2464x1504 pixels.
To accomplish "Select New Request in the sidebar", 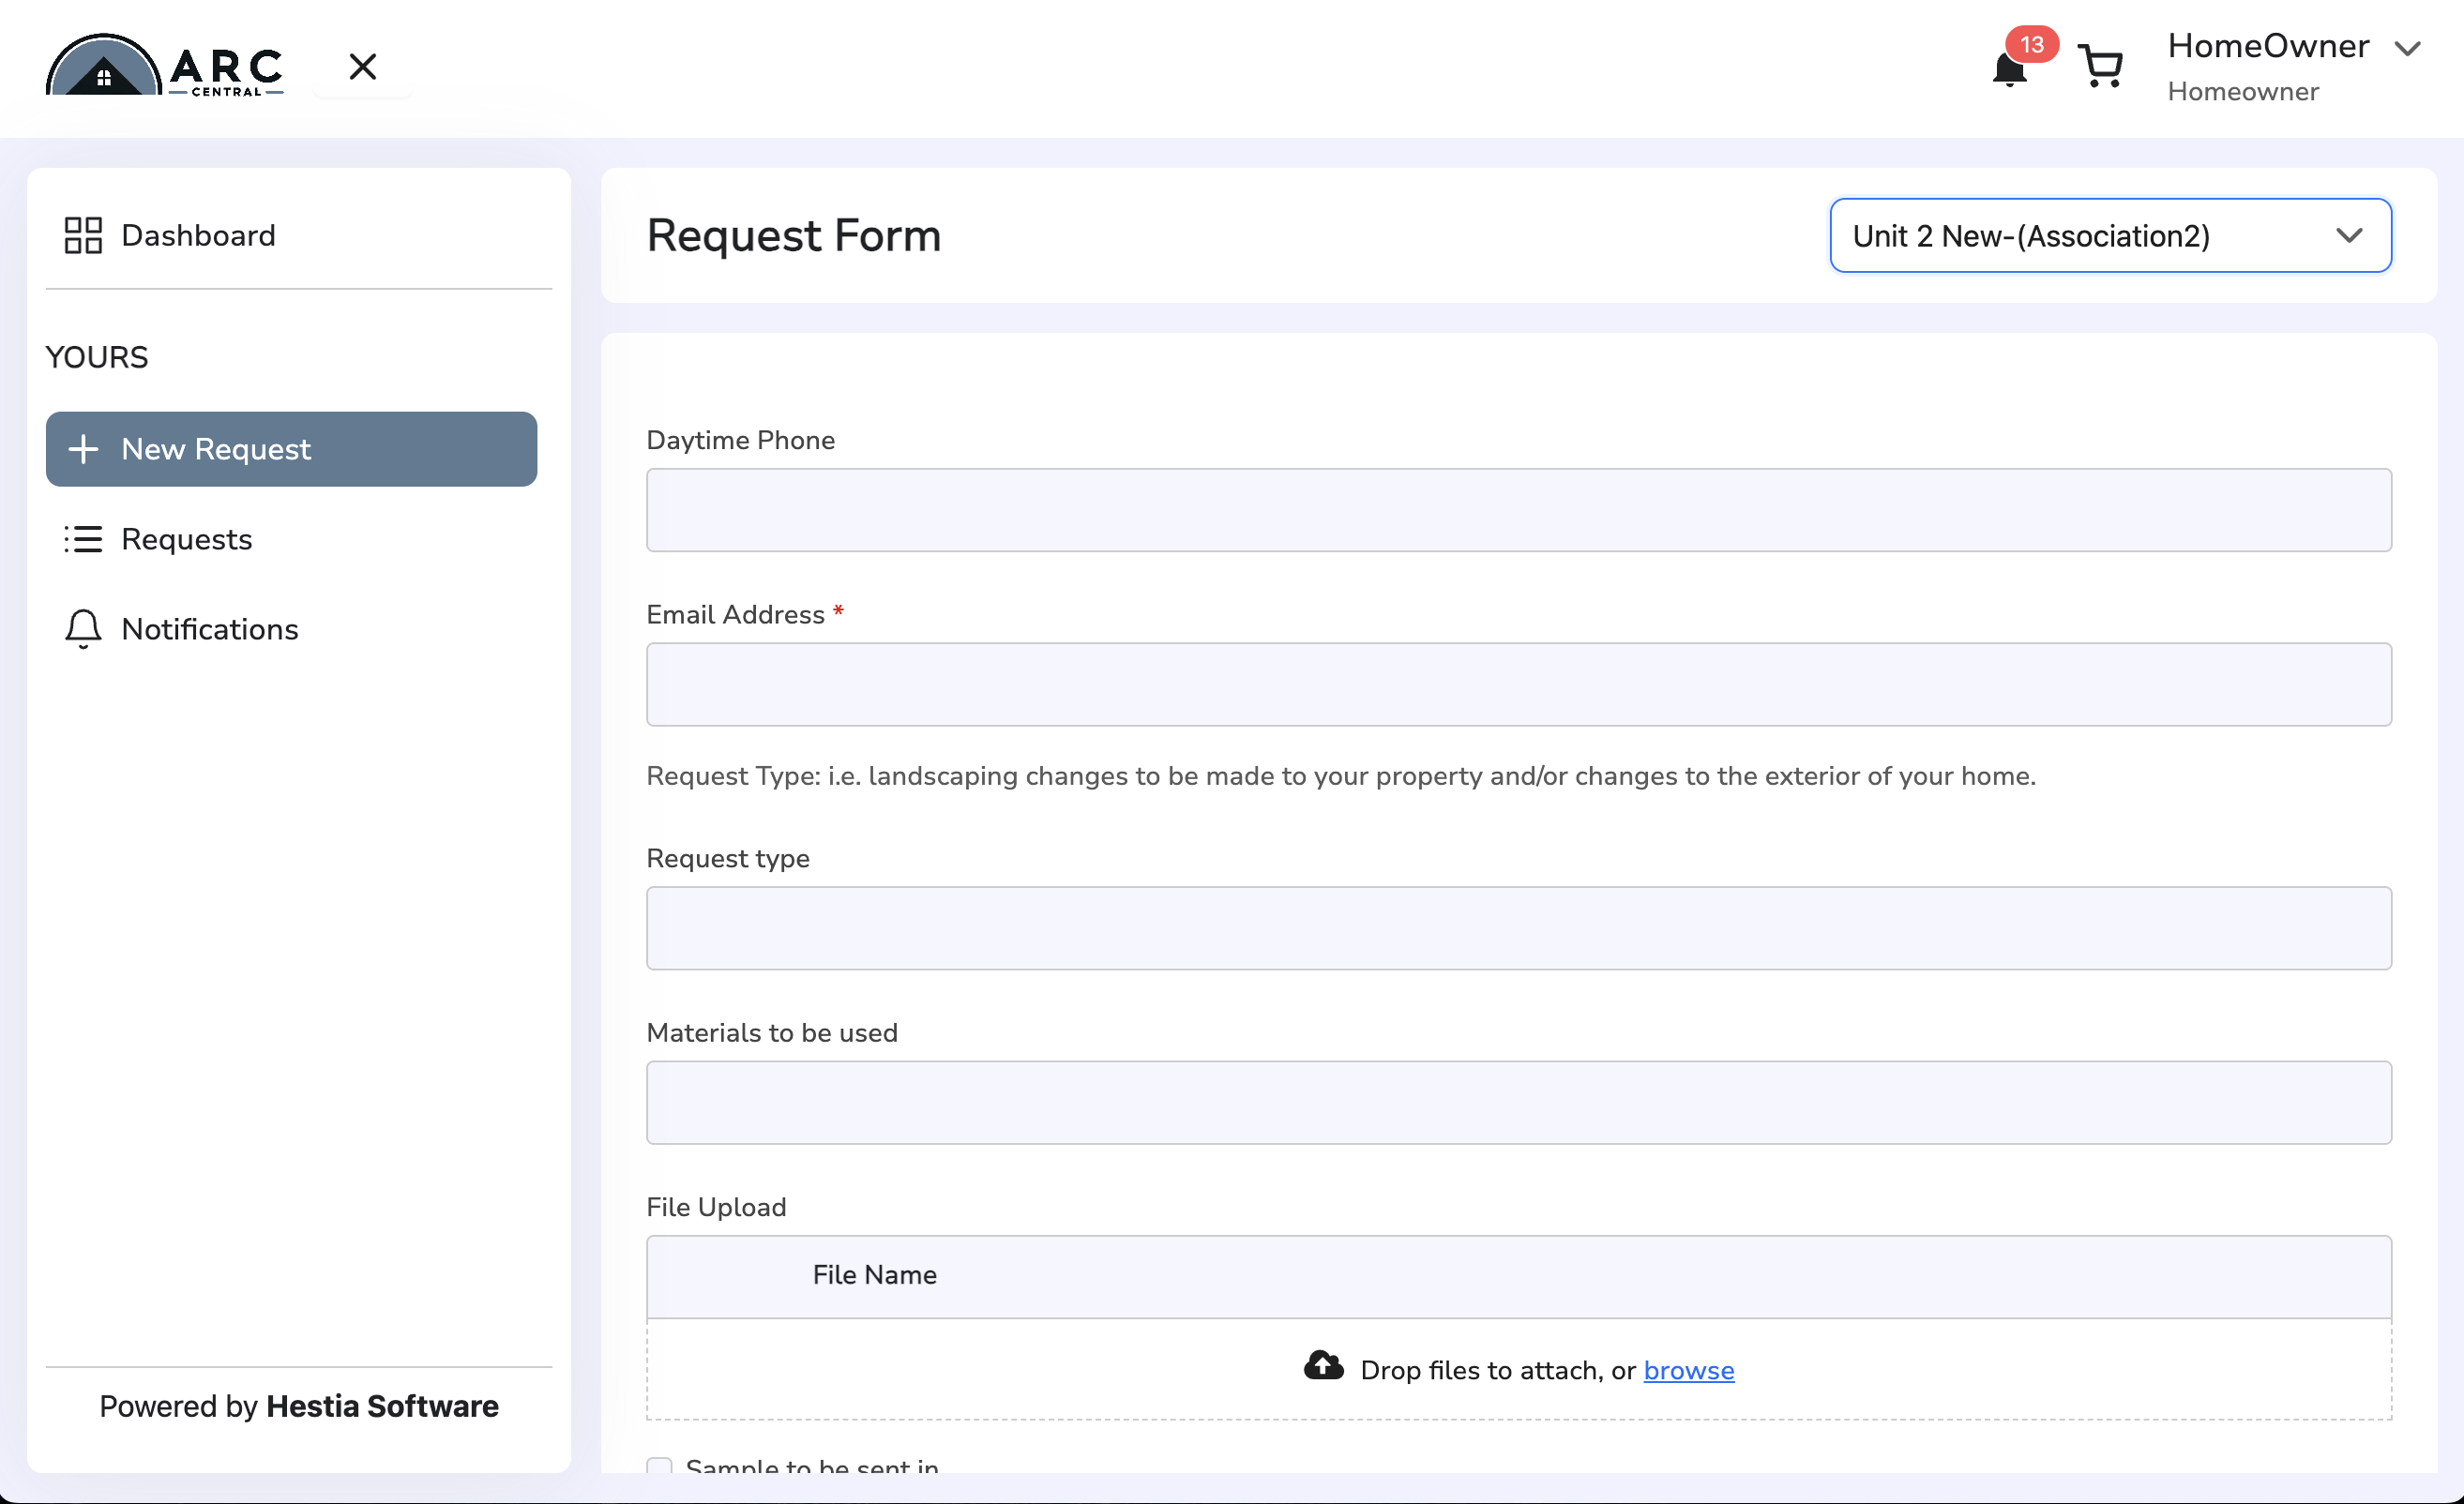I will coord(291,449).
